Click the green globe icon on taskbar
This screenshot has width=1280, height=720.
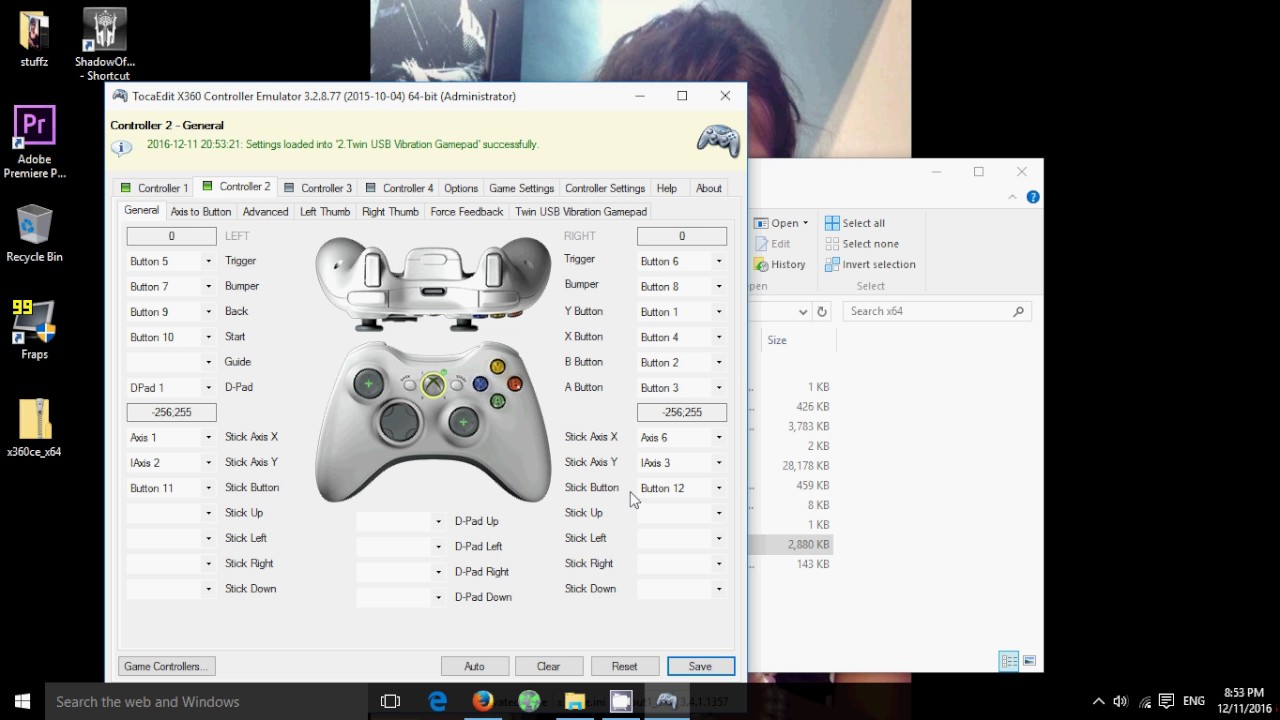click(x=529, y=701)
